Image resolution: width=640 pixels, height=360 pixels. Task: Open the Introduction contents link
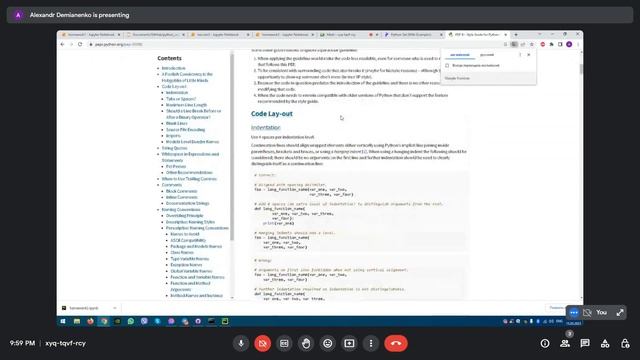click(x=173, y=68)
